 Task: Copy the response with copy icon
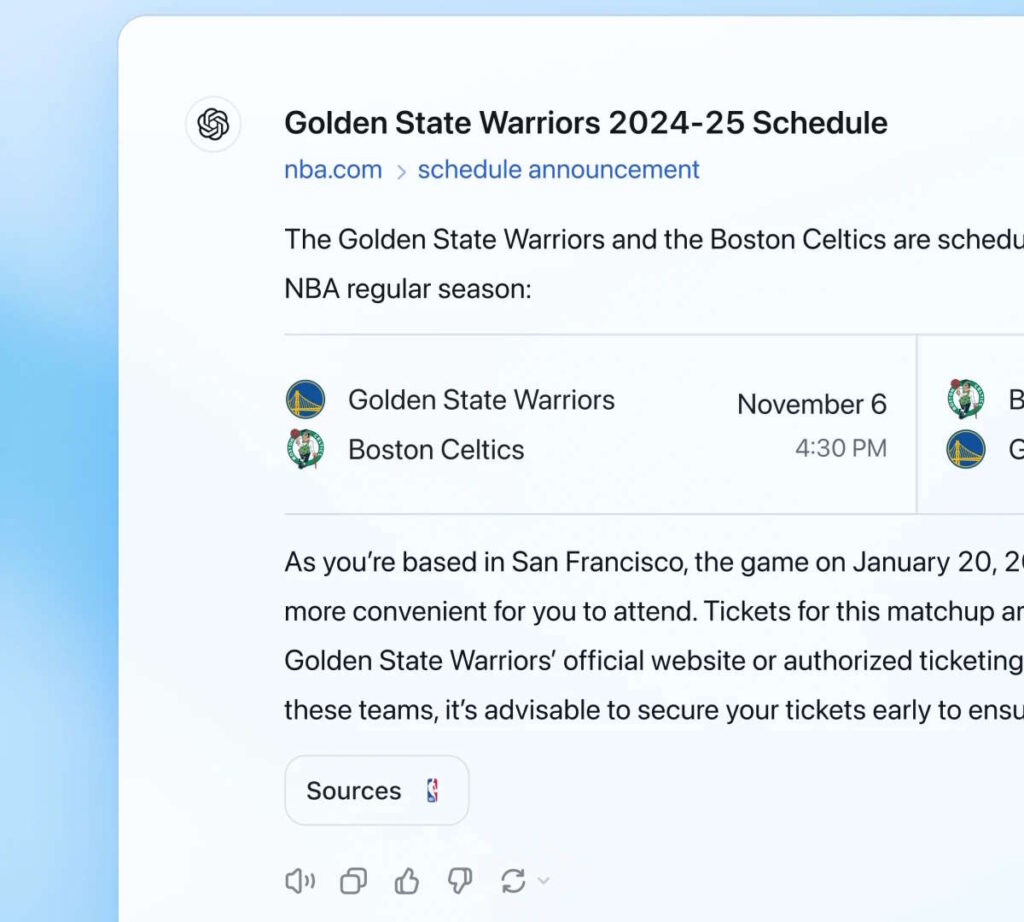click(x=353, y=881)
